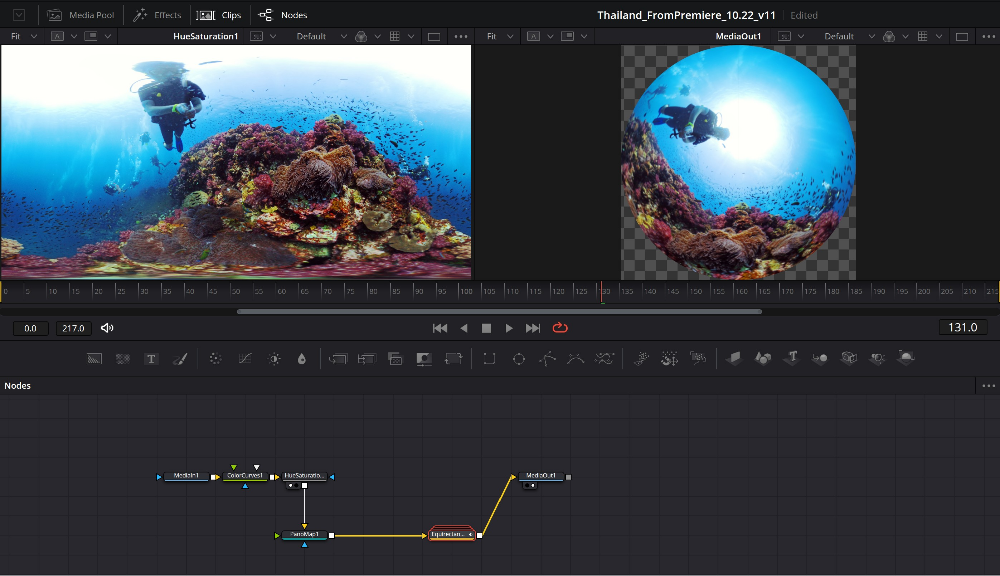
Task: Toggle the Clips panel
Action: tap(219, 14)
